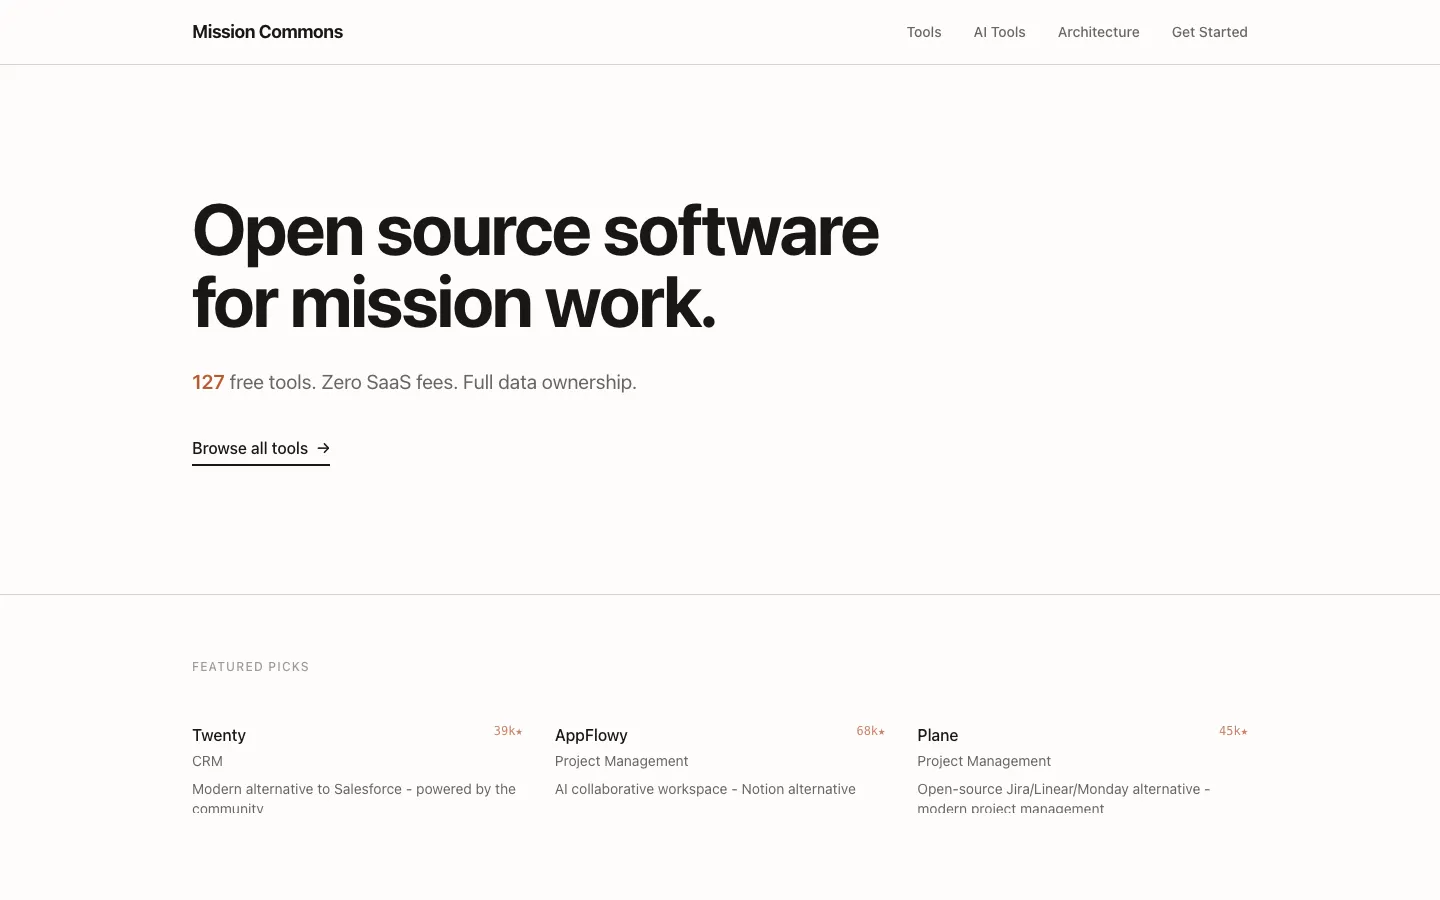Click the FEATURED PICKS section heading
The width and height of the screenshot is (1440, 900).
pos(250,666)
